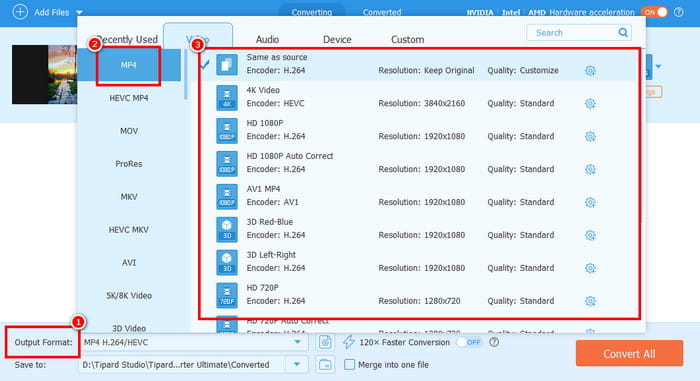The image size is (700, 381).
Task: Open settings gear for AV1 MP4
Action: coord(590,202)
